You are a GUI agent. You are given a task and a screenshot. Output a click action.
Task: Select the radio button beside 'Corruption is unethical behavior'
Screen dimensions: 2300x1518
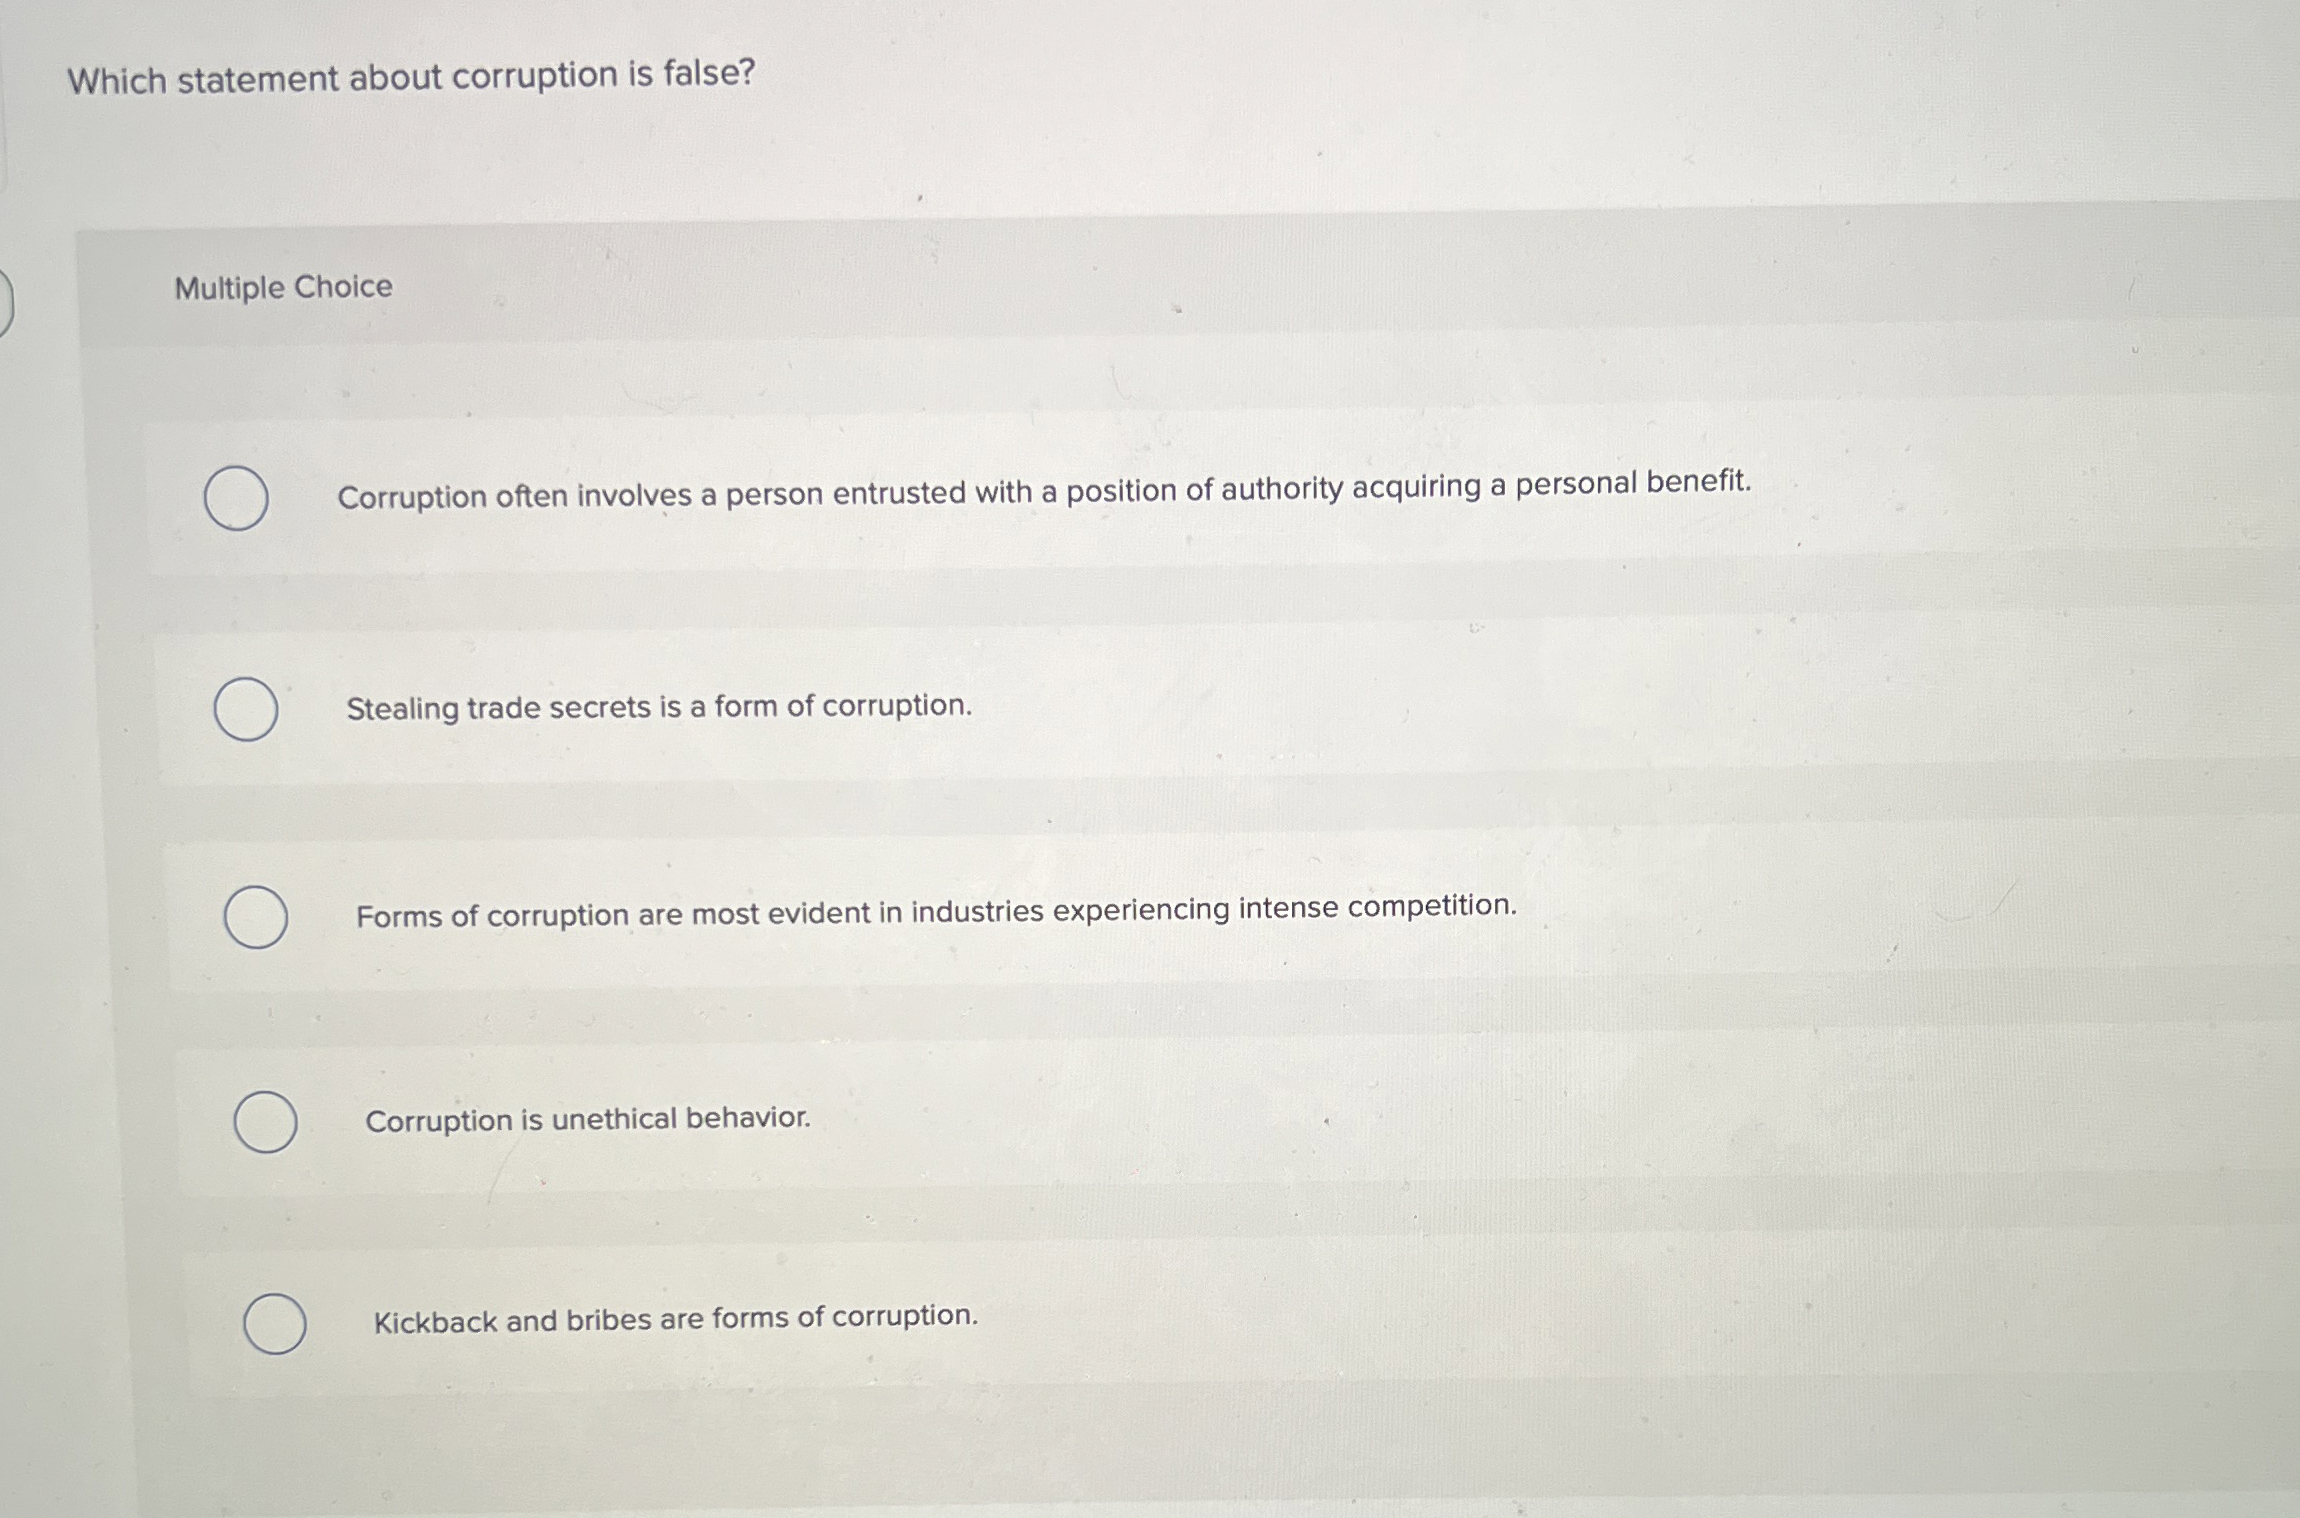266,1123
